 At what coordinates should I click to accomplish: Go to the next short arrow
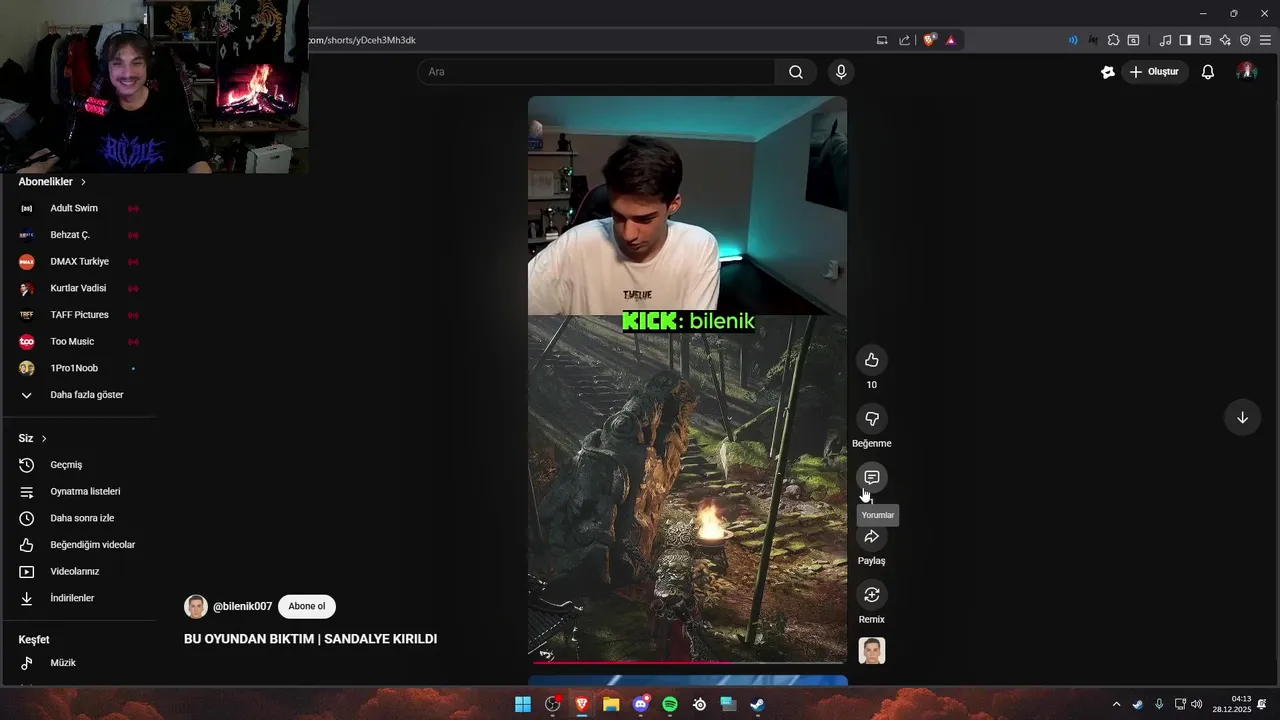(x=1242, y=418)
